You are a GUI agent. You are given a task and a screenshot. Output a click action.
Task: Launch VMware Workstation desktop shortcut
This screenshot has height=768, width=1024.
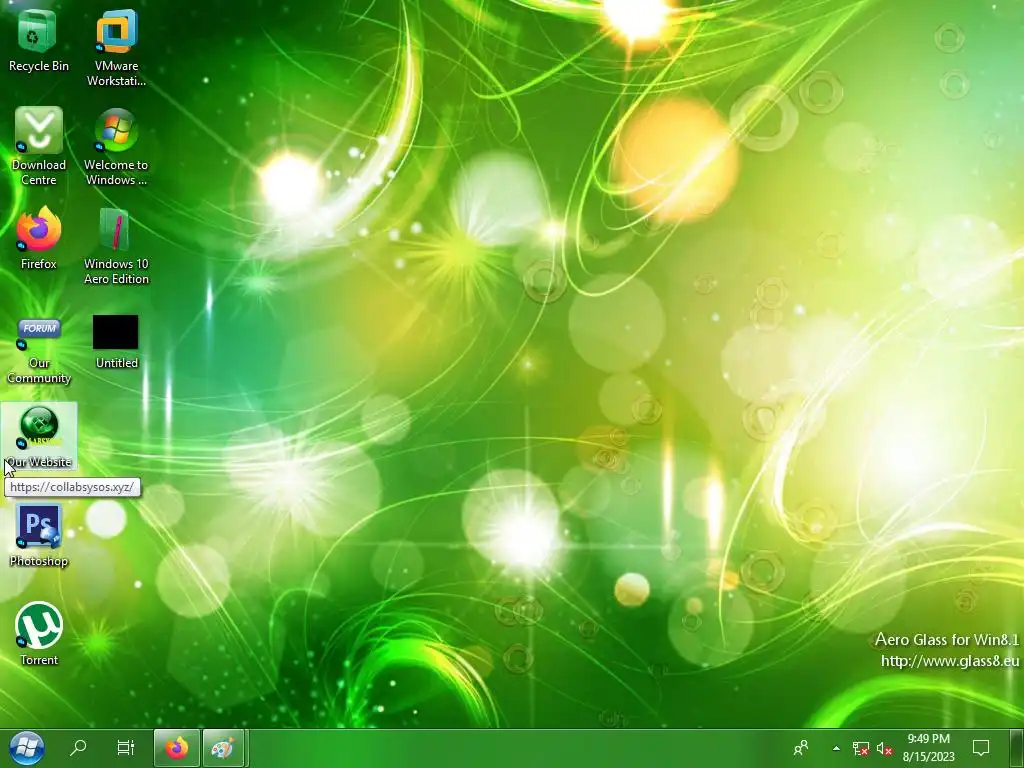coord(116,48)
